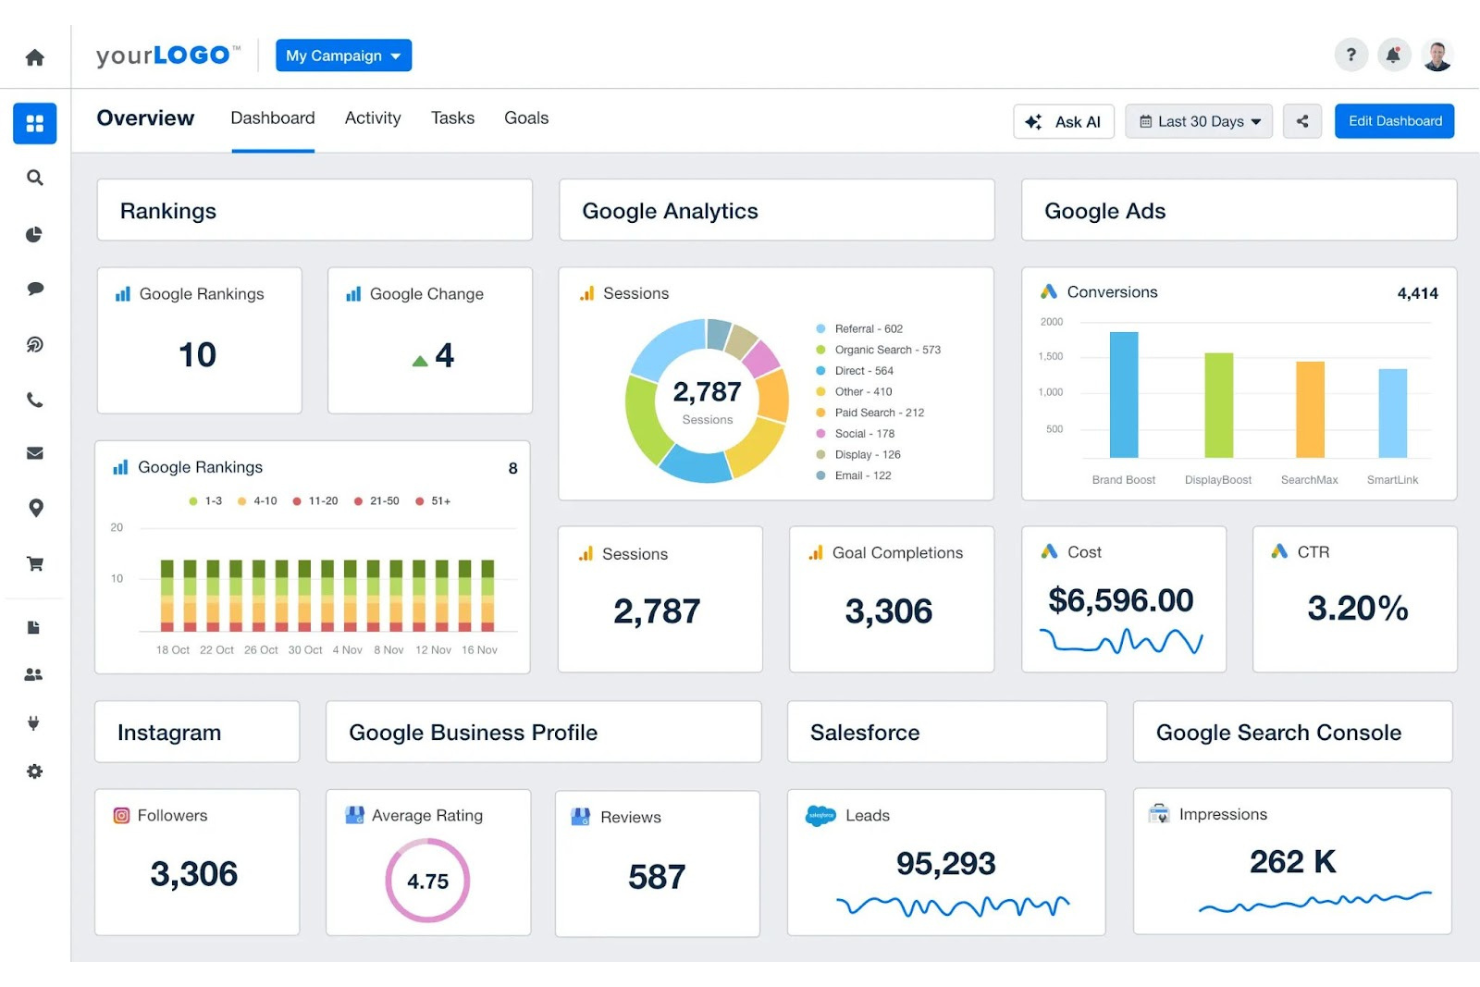Open the Rankings section header

(x=315, y=210)
